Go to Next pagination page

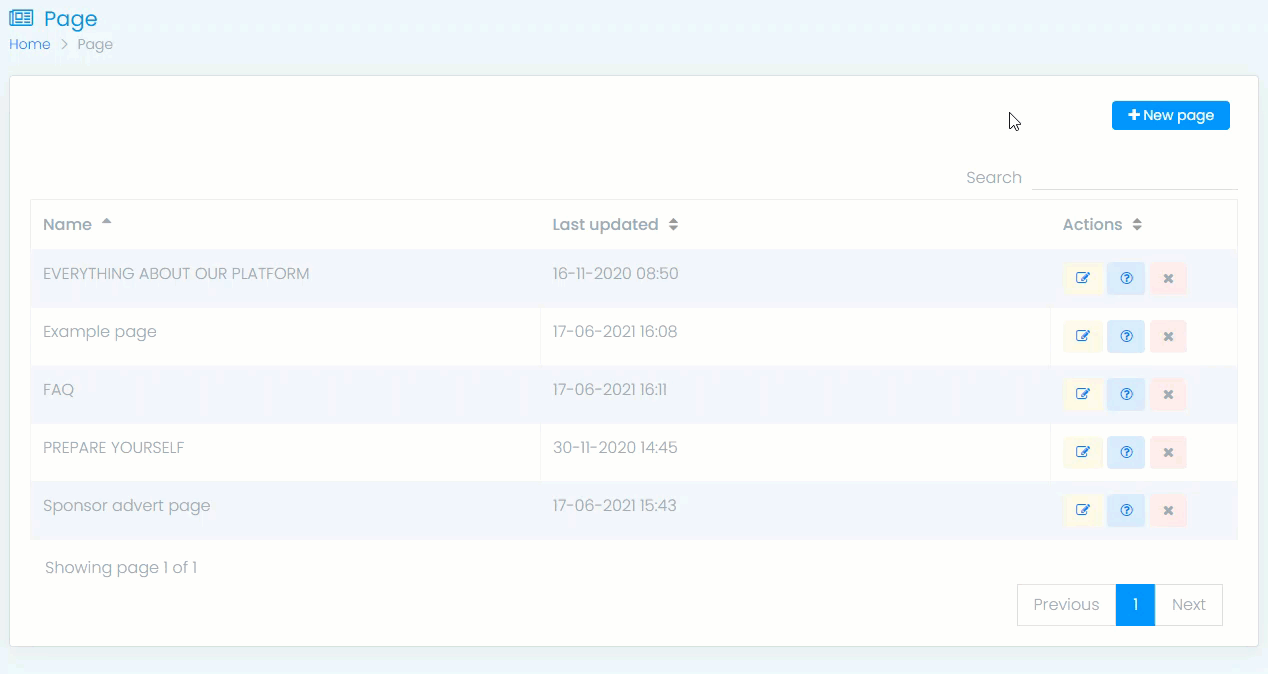click(x=1189, y=605)
